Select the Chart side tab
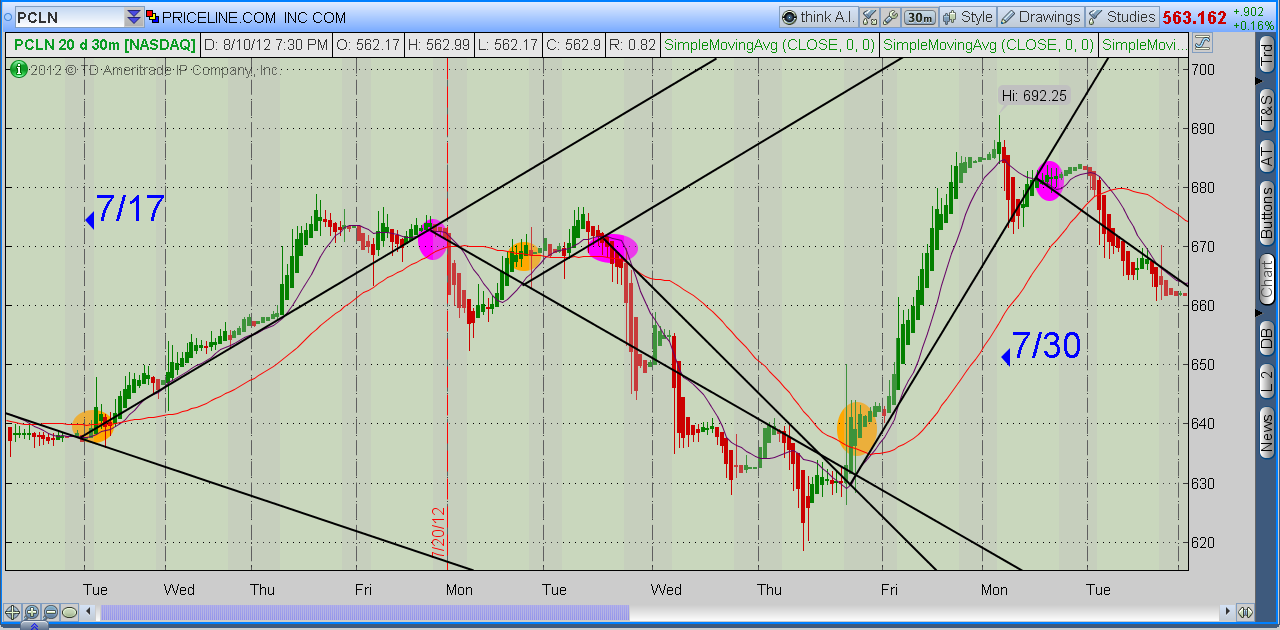The width and height of the screenshot is (1280, 630). 1267,280
